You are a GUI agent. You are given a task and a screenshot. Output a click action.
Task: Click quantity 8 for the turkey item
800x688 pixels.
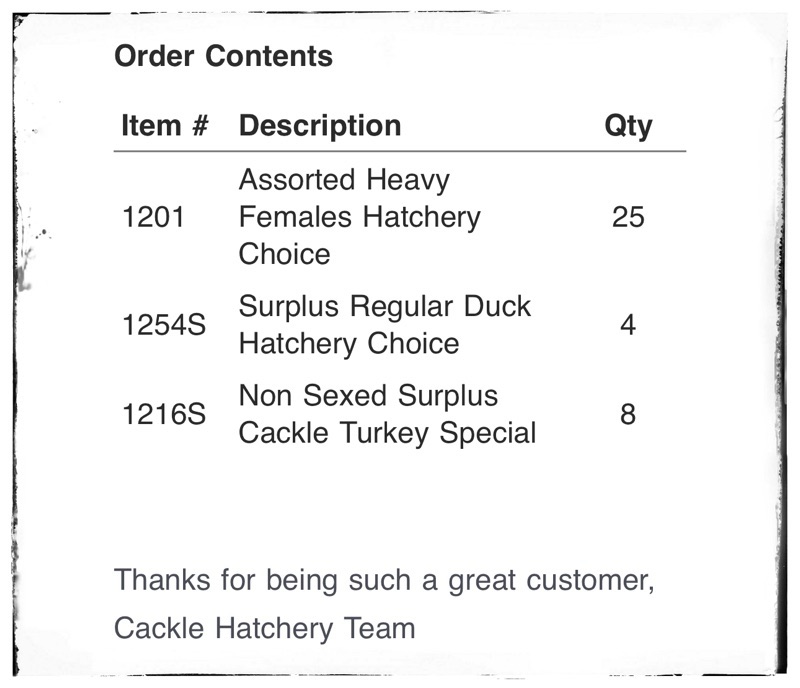[628, 415]
